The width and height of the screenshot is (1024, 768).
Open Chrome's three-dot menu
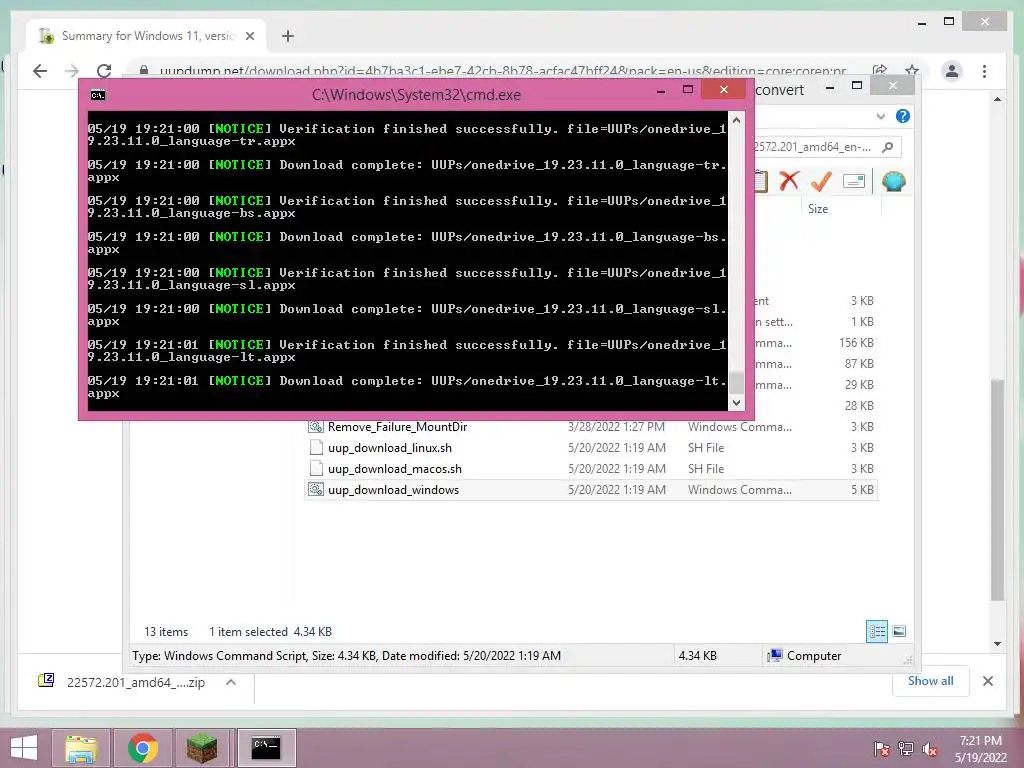coord(984,71)
